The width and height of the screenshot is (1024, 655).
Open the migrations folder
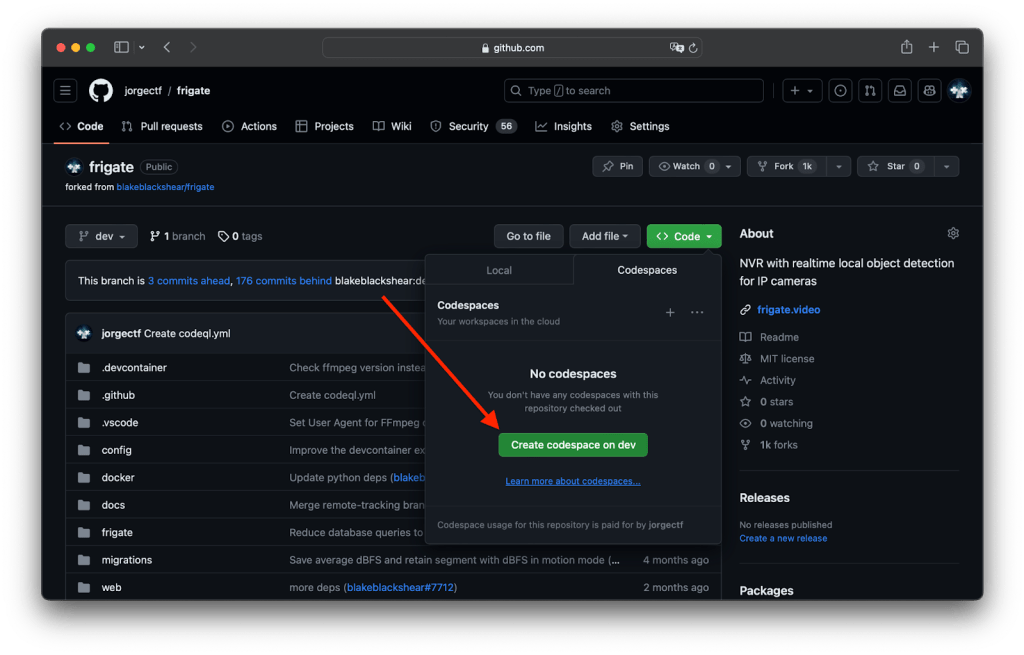point(127,560)
